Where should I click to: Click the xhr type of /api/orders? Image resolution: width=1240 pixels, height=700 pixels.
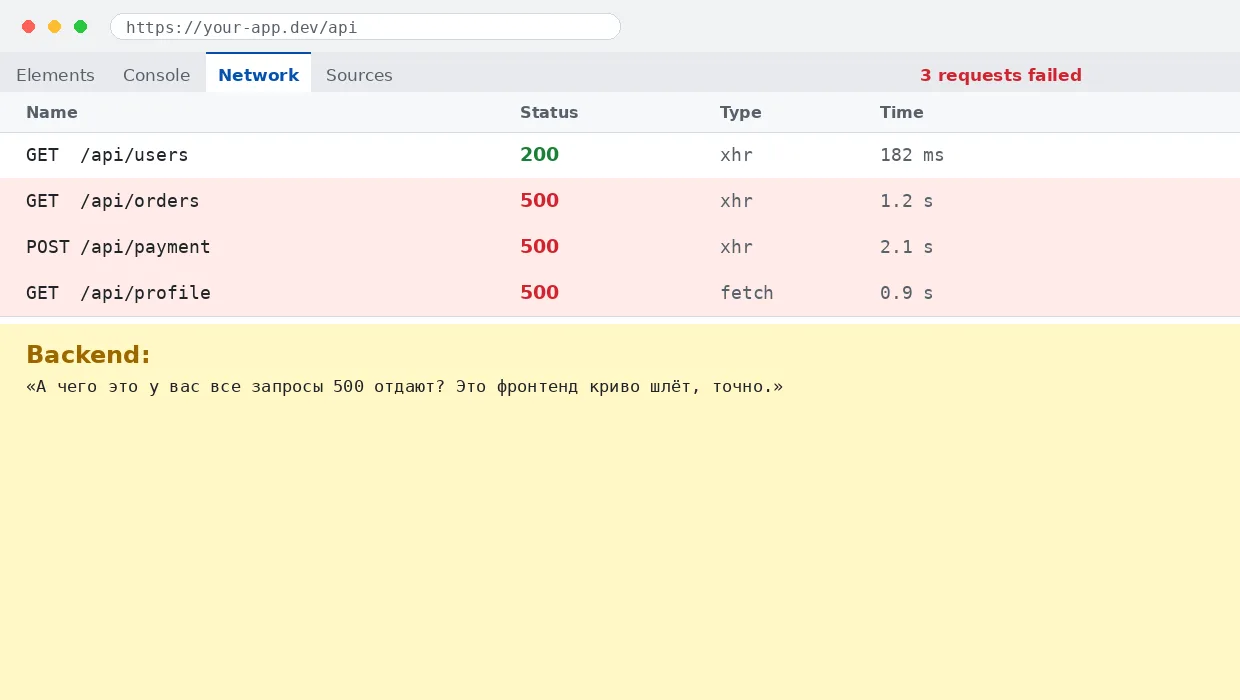[x=737, y=201]
